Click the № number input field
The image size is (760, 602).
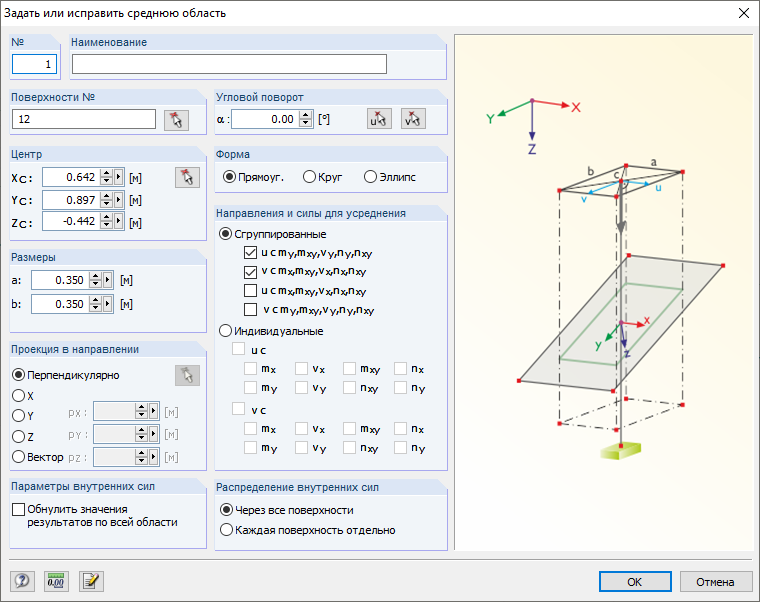click(34, 64)
